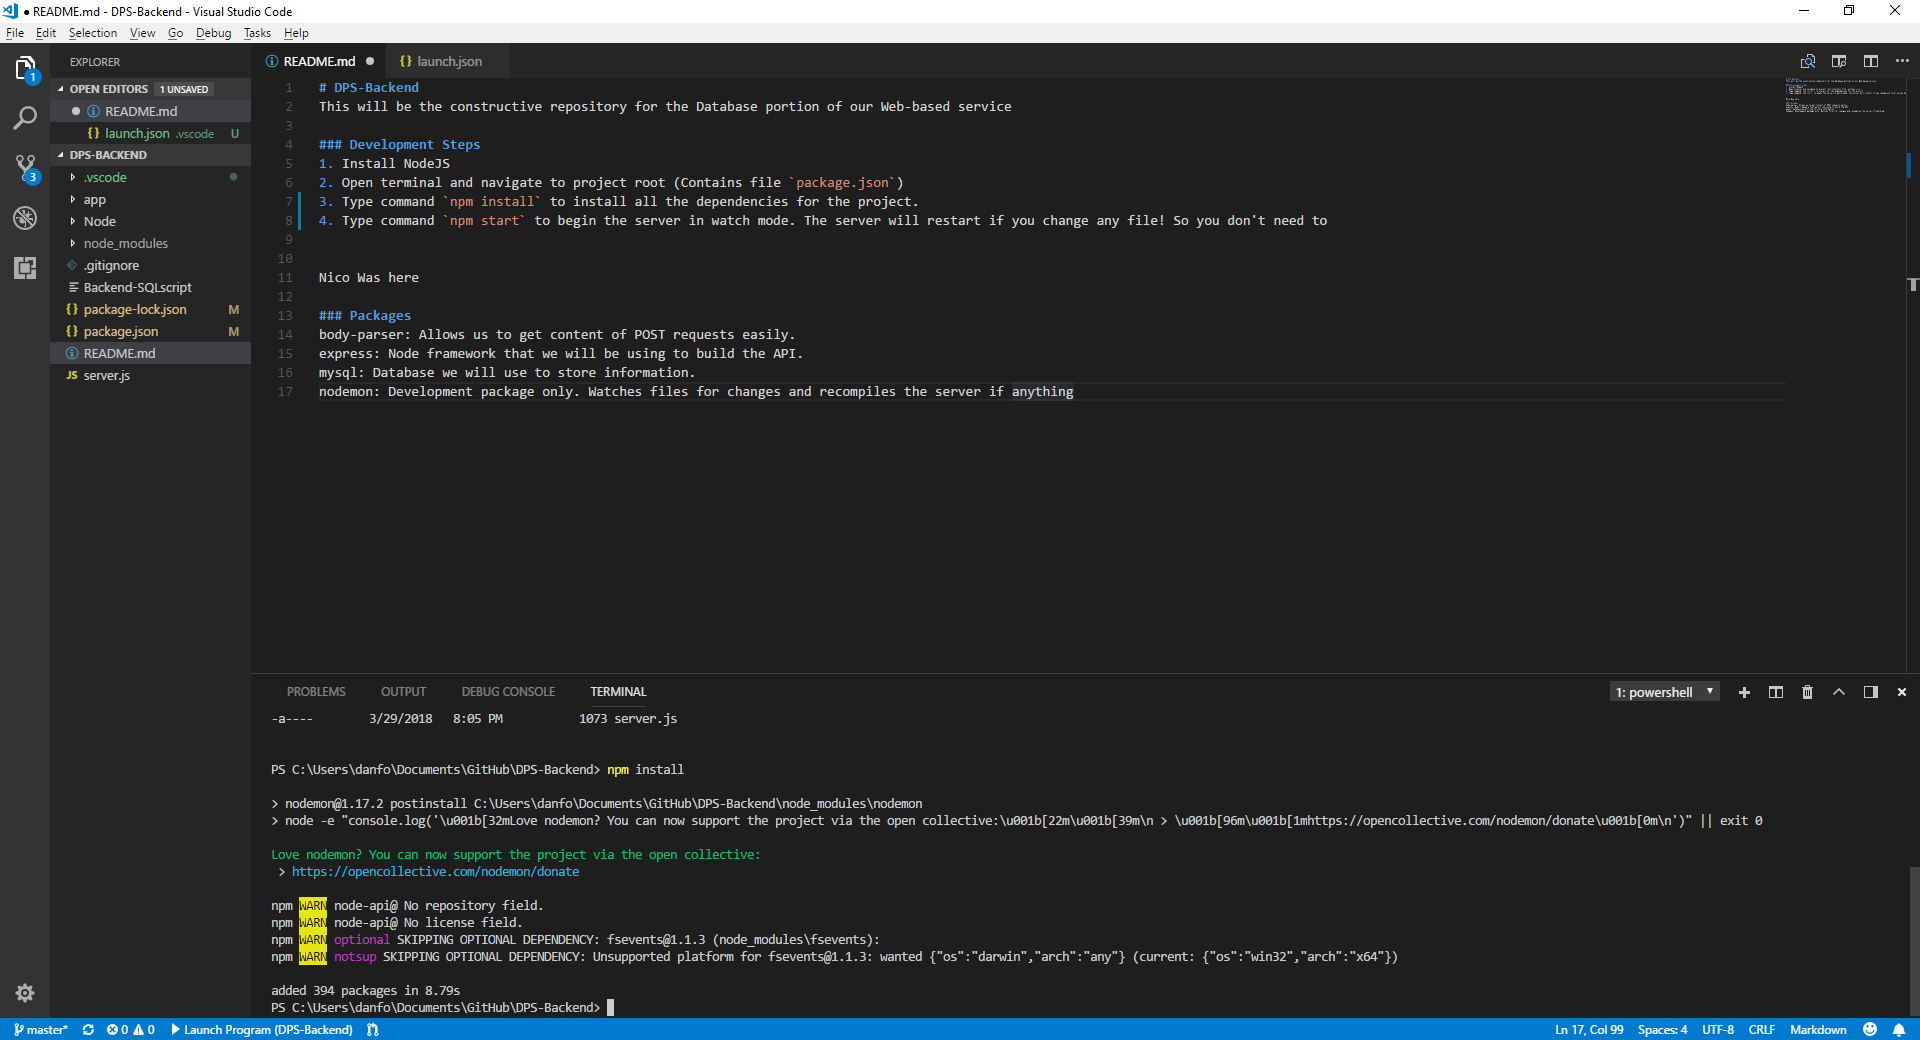Image resolution: width=1920 pixels, height=1040 pixels.
Task: Open the Search view in activity bar
Action: (25, 118)
